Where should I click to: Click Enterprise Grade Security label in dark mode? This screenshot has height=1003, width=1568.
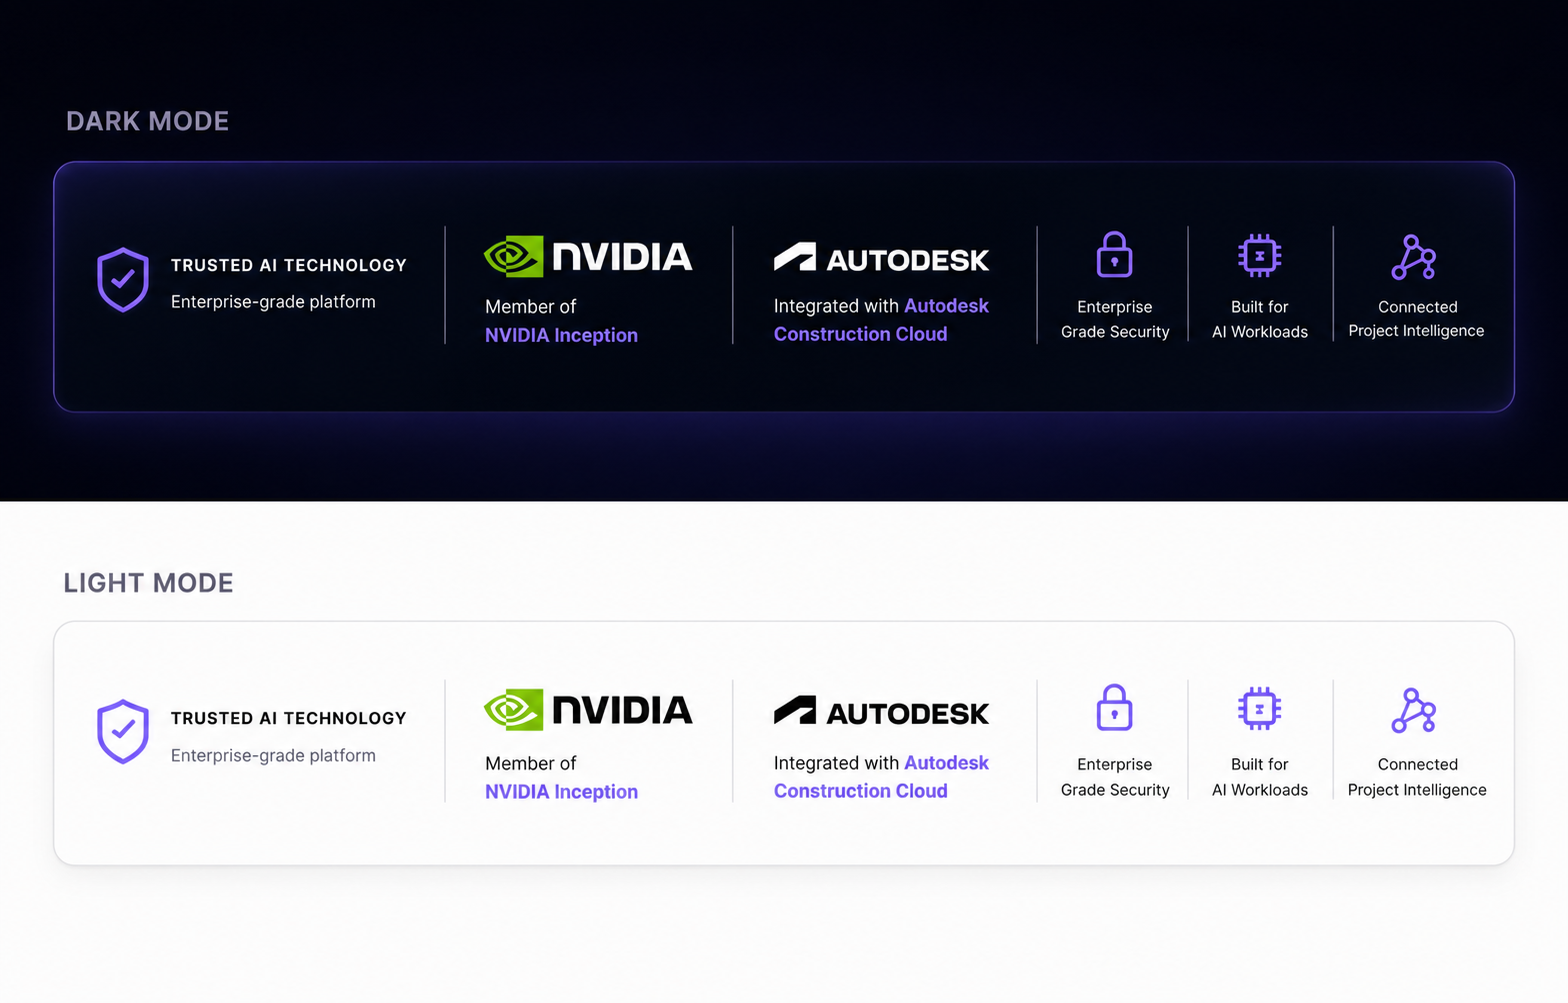point(1115,319)
